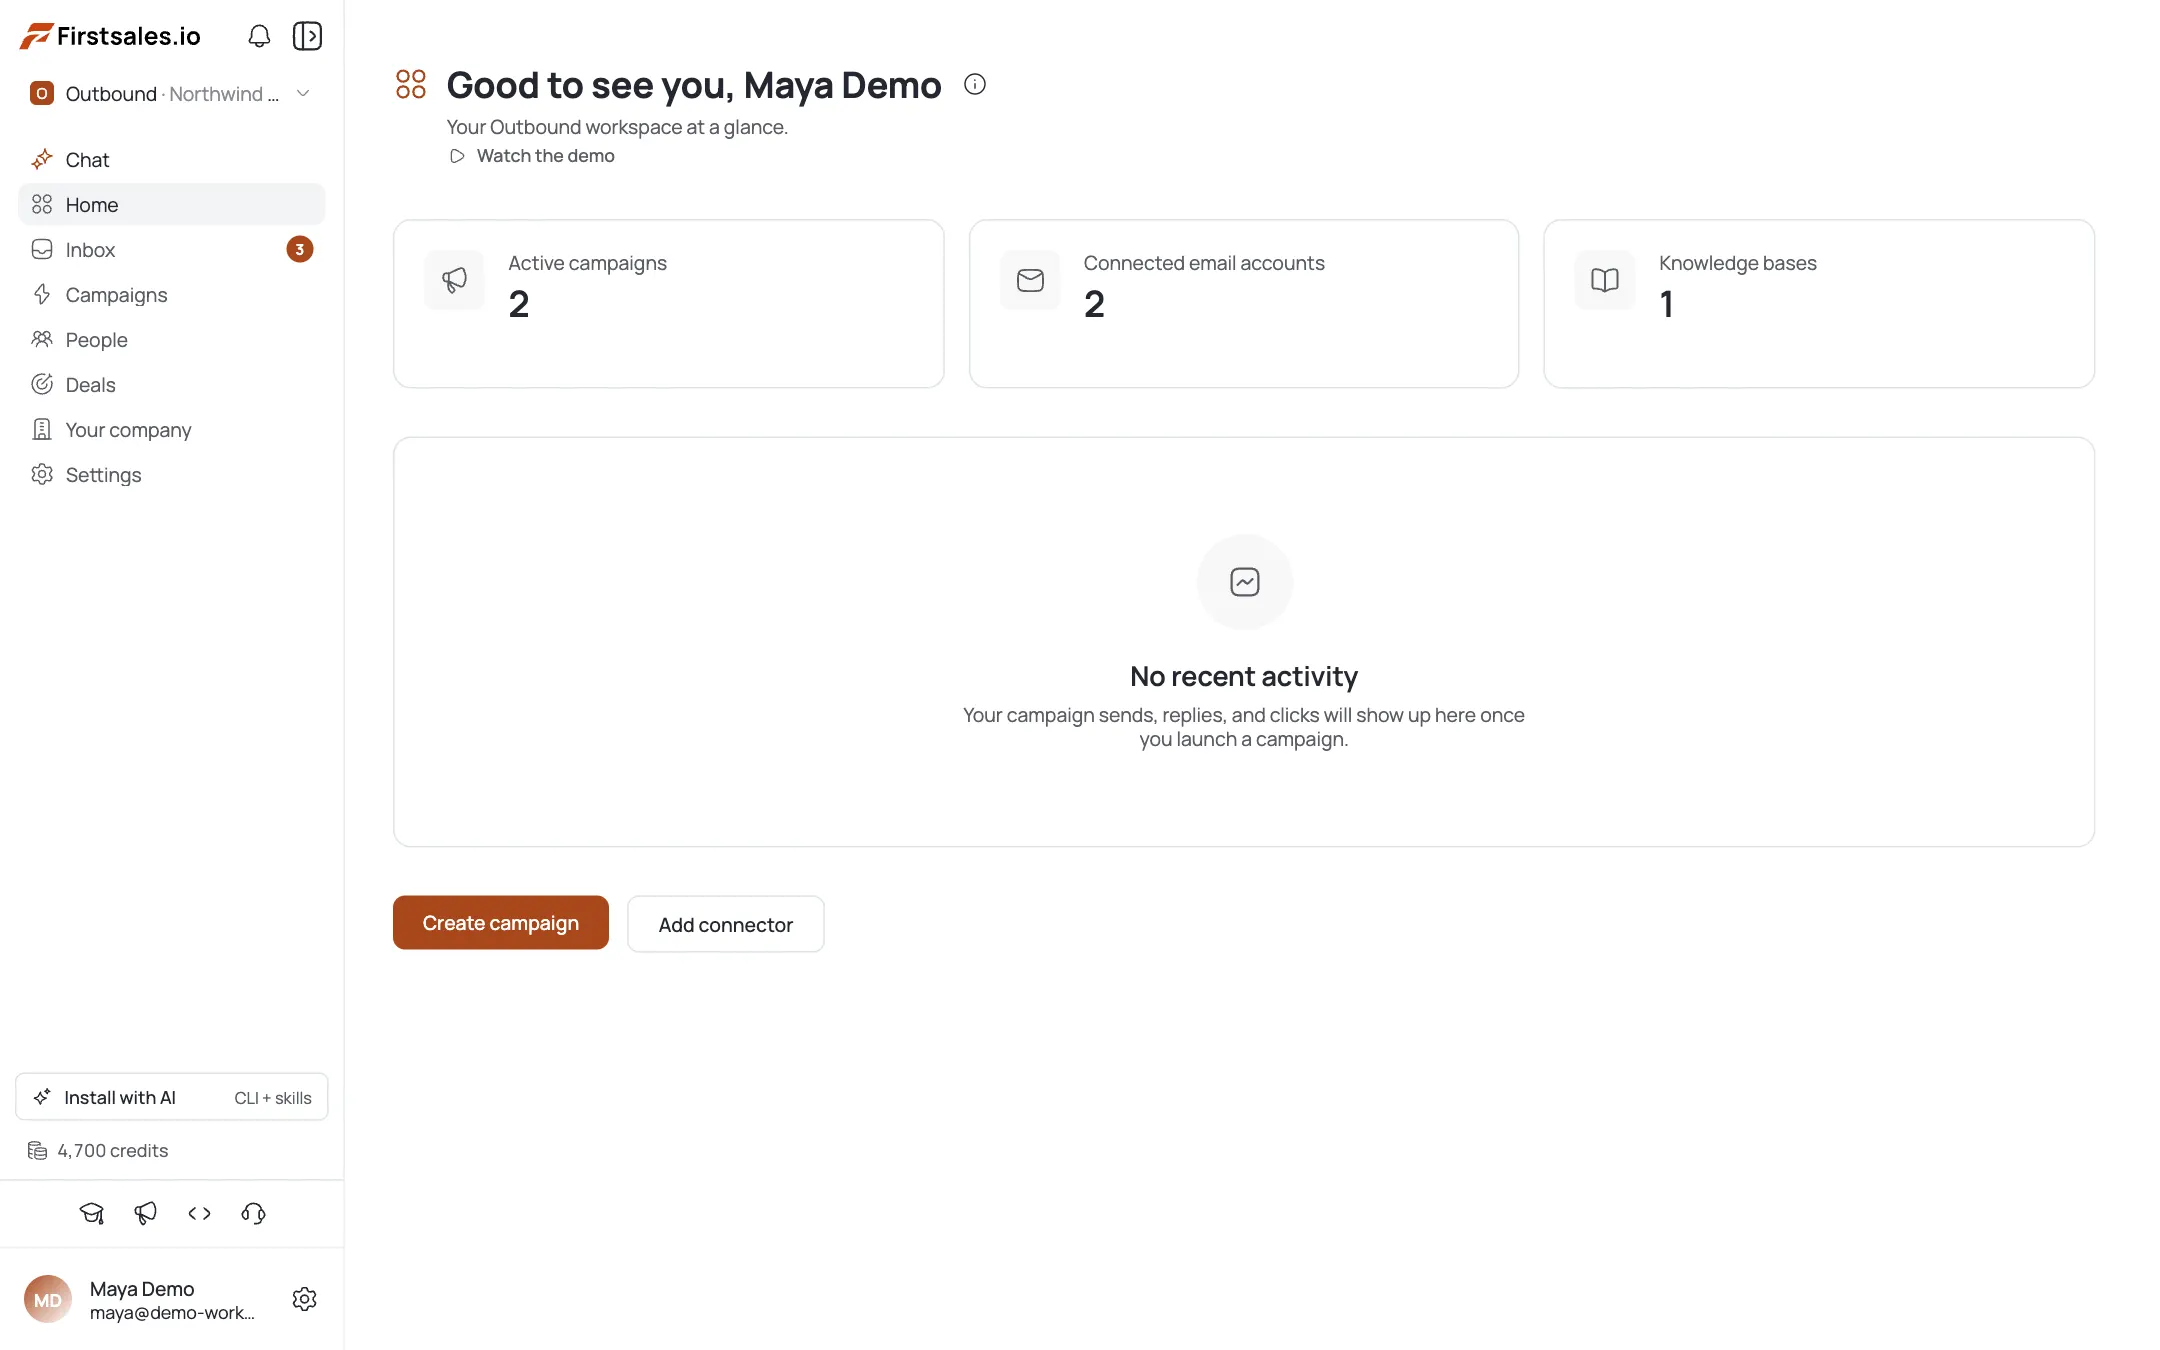Image resolution: width=2160 pixels, height=1350 pixels.
Task: Click the No recent activity heading
Action: (x=1244, y=677)
